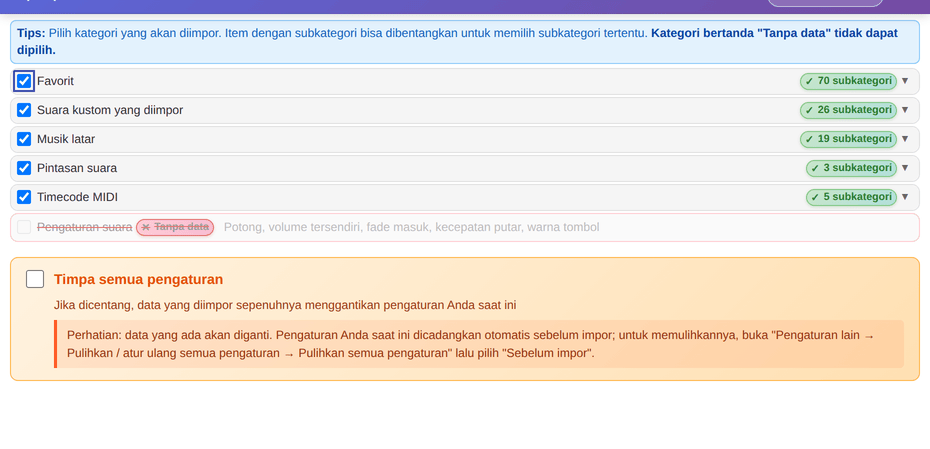930x449 pixels.
Task: Click the Favorit label text
Action: pyautogui.click(x=55, y=81)
